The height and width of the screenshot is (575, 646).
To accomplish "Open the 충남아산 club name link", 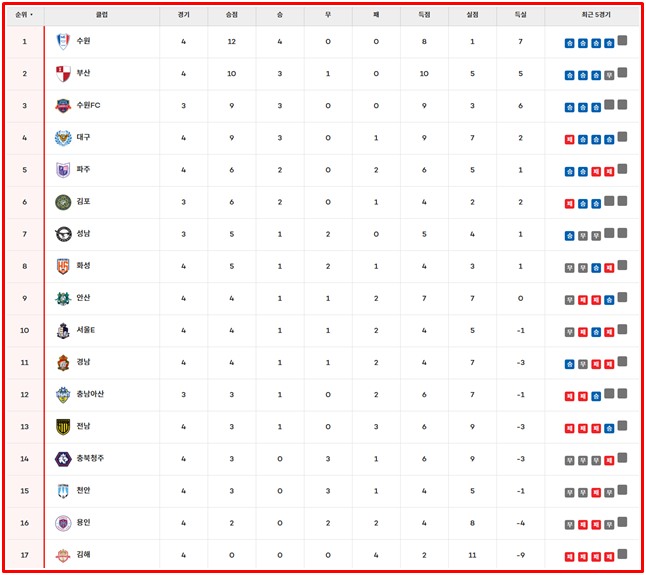I will tap(90, 394).
